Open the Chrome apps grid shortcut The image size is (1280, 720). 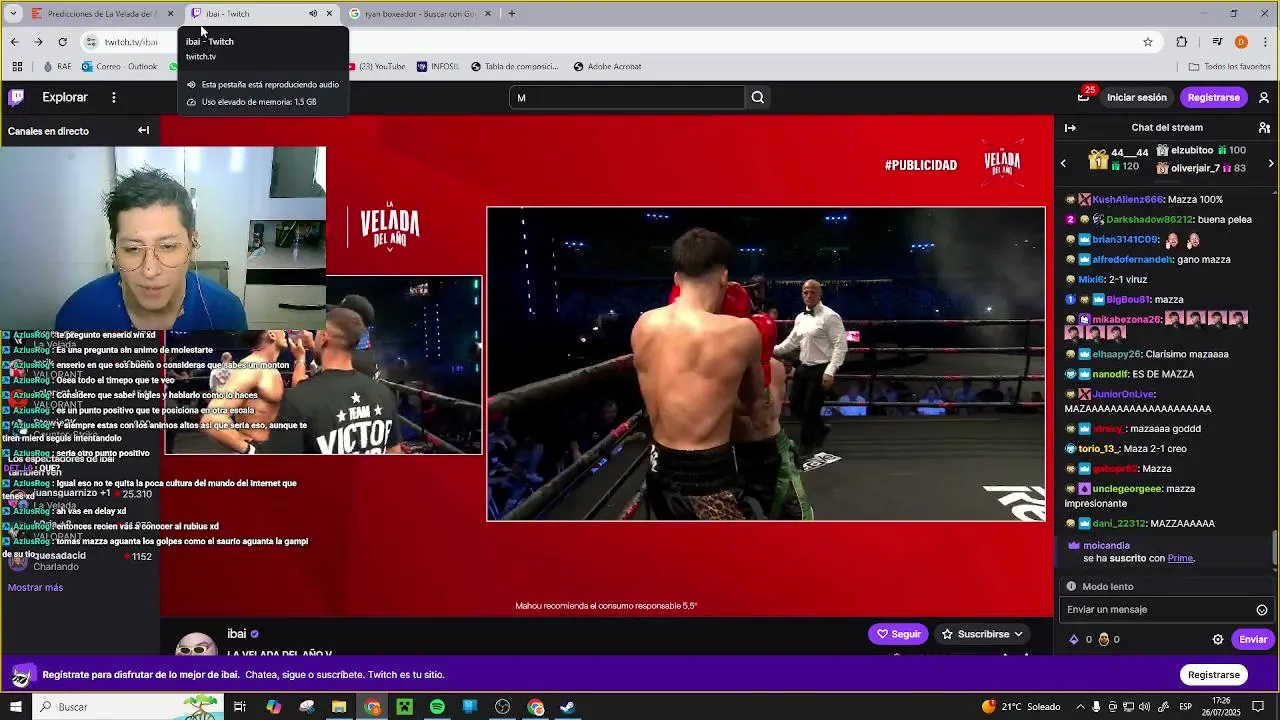click(17, 67)
